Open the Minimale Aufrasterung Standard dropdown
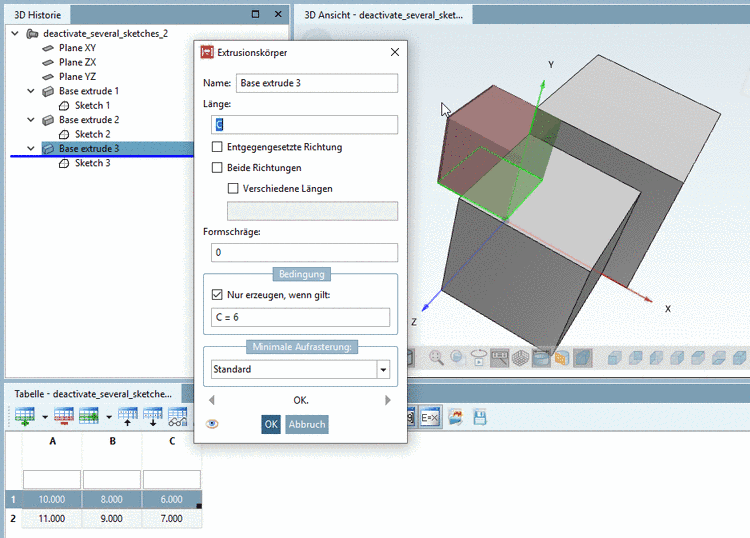The width and height of the screenshot is (750, 538). pos(383,369)
